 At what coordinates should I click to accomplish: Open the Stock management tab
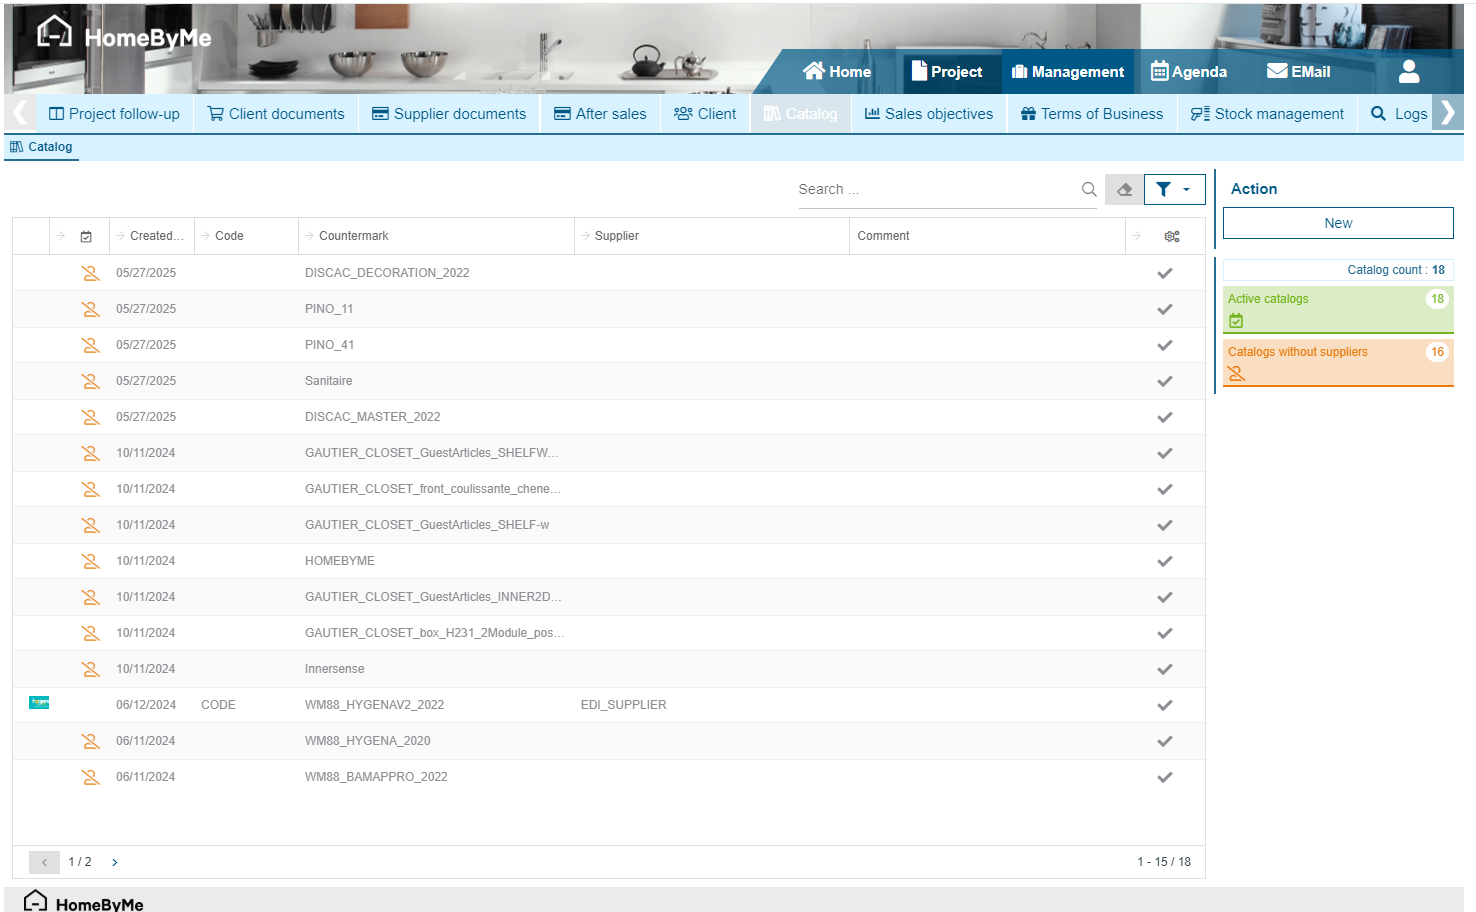[x=1267, y=114]
